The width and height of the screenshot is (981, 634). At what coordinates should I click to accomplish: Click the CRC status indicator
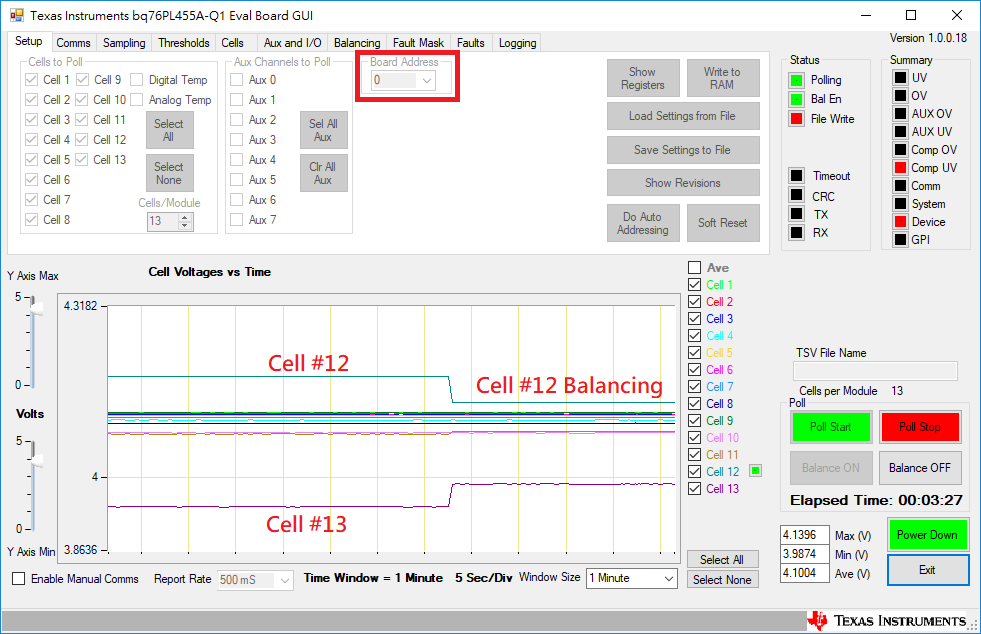point(796,195)
